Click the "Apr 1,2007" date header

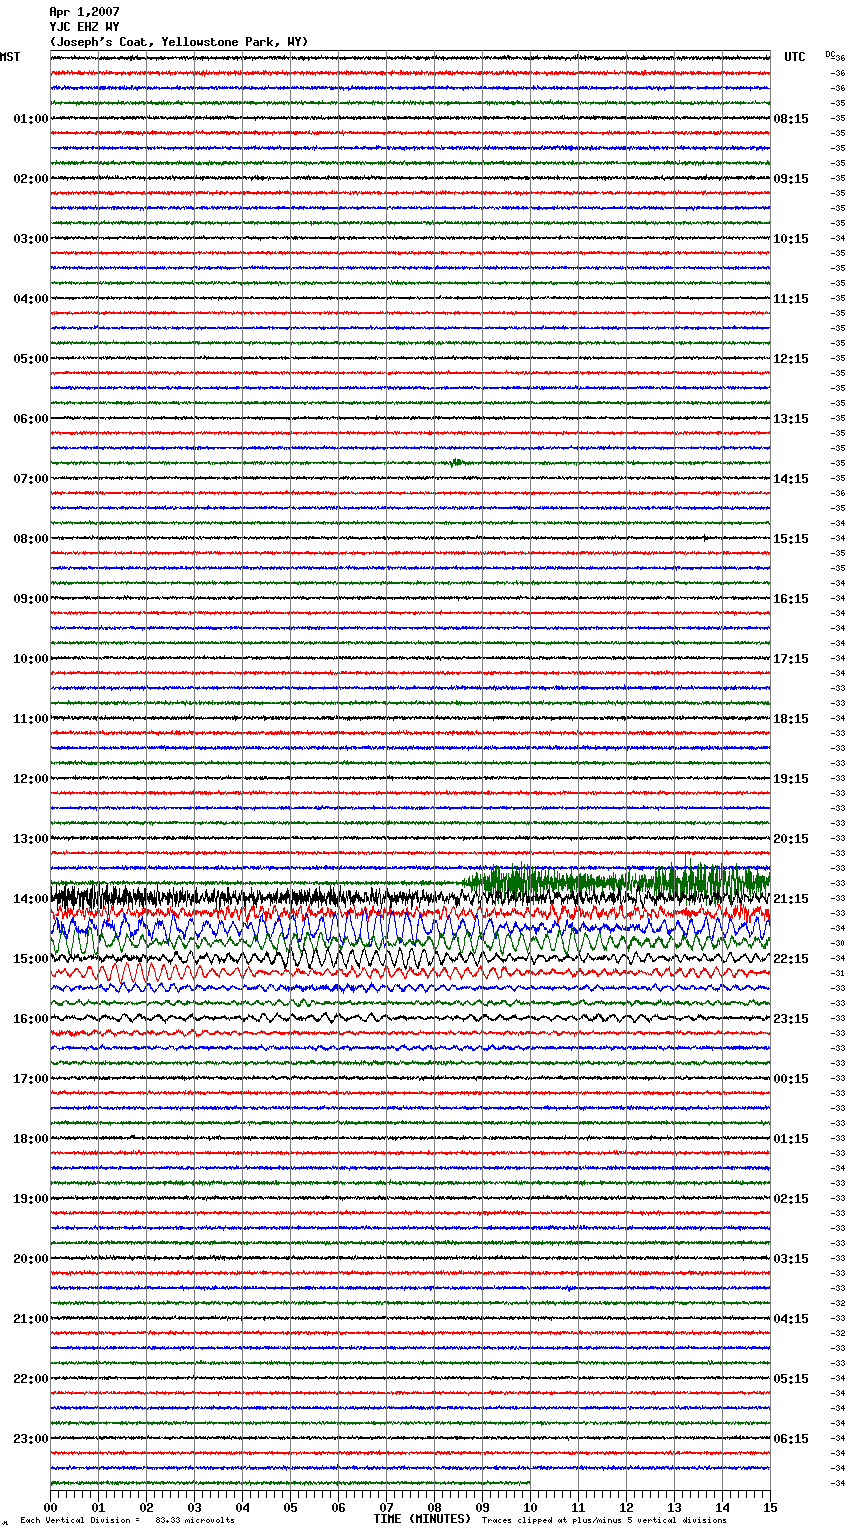pyautogui.click(x=84, y=12)
